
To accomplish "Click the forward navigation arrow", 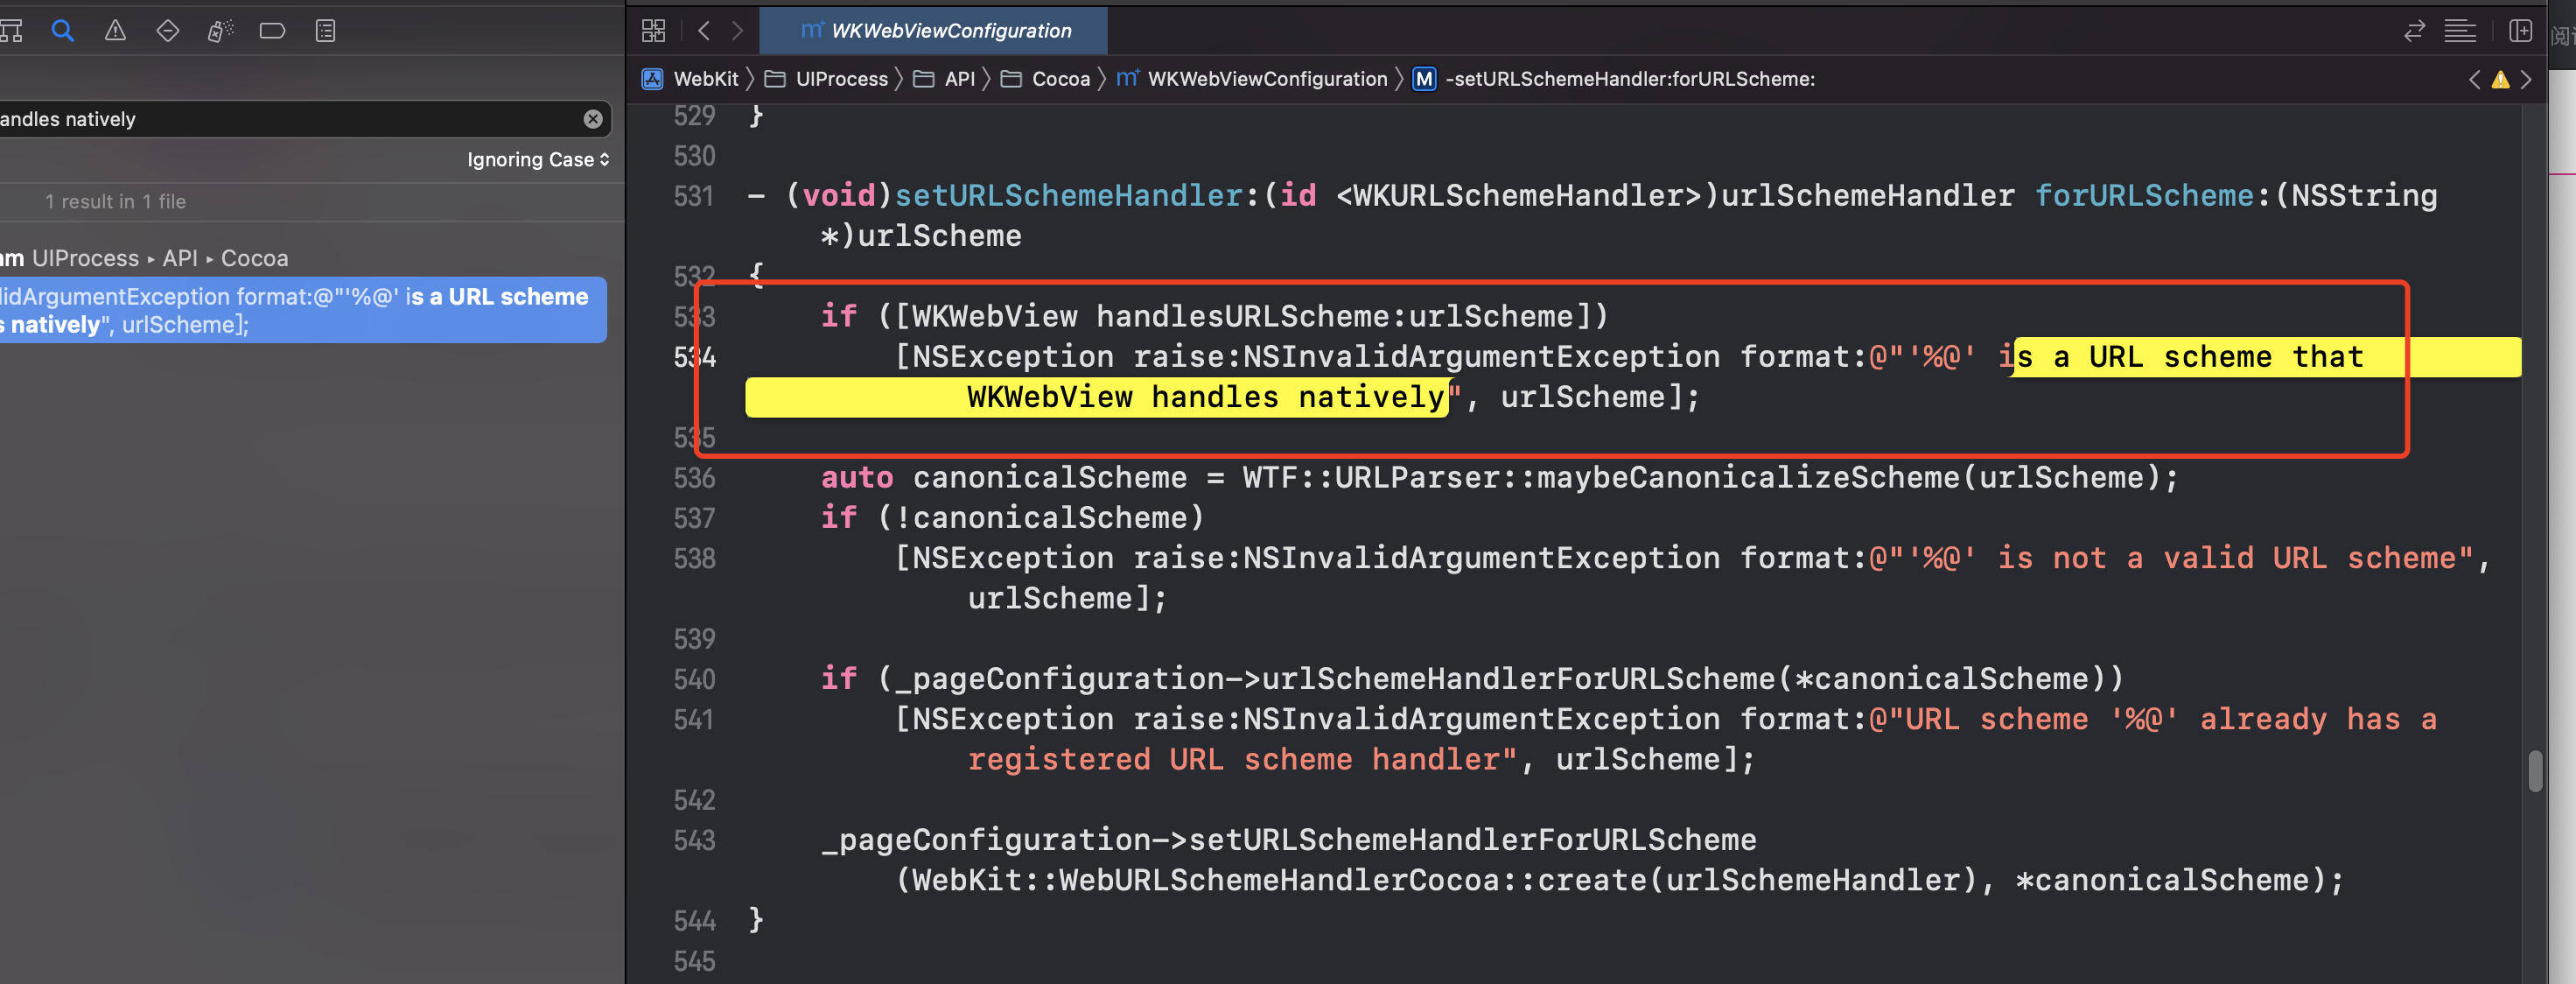I will [x=737, y=31].
